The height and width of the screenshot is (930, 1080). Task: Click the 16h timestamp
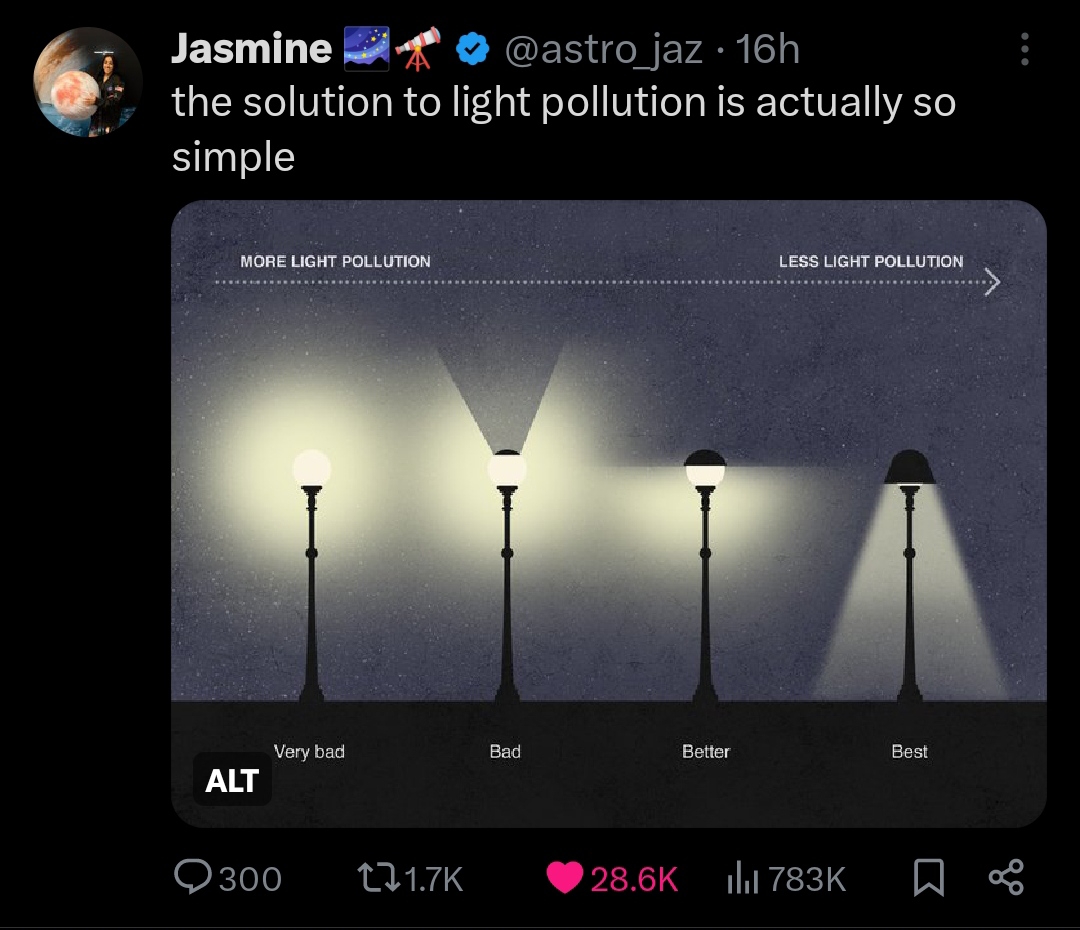click(767, 50)
